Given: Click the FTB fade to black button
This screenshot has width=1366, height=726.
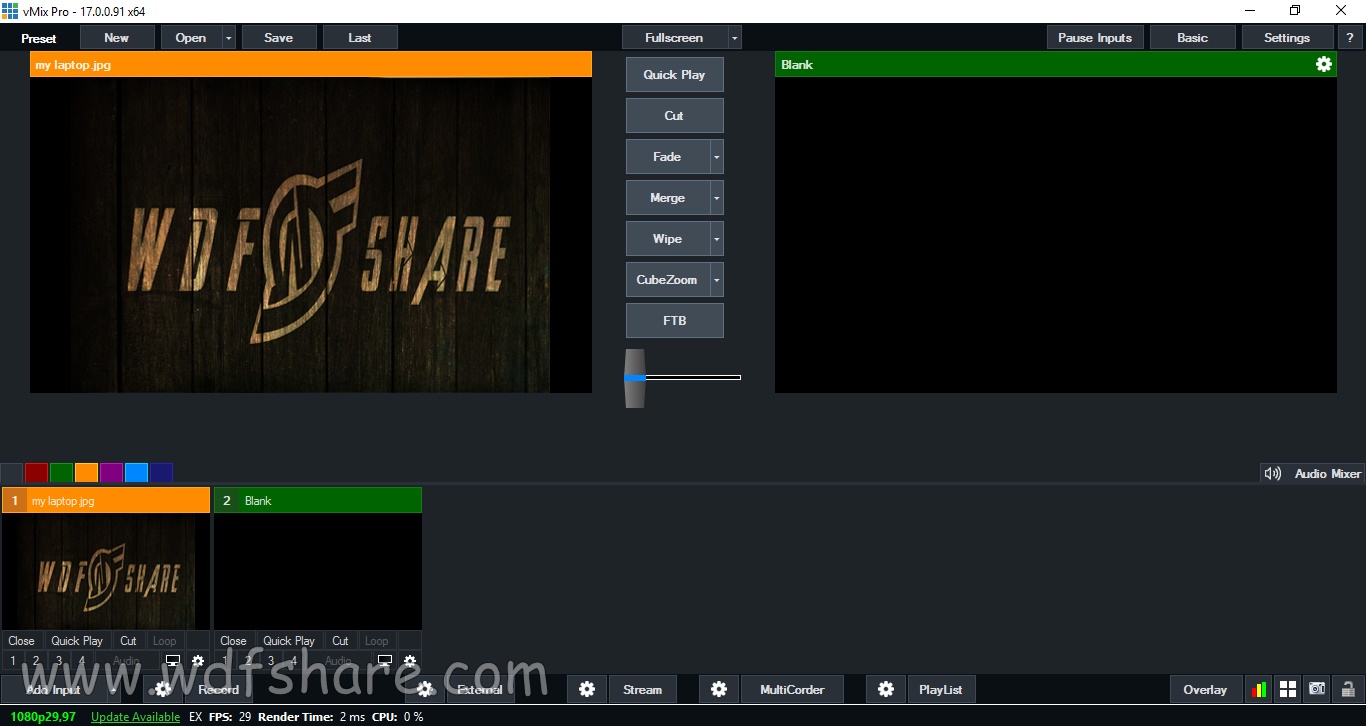Looking at the screenshot, I should pyautogui.click(x=675, y=321).
